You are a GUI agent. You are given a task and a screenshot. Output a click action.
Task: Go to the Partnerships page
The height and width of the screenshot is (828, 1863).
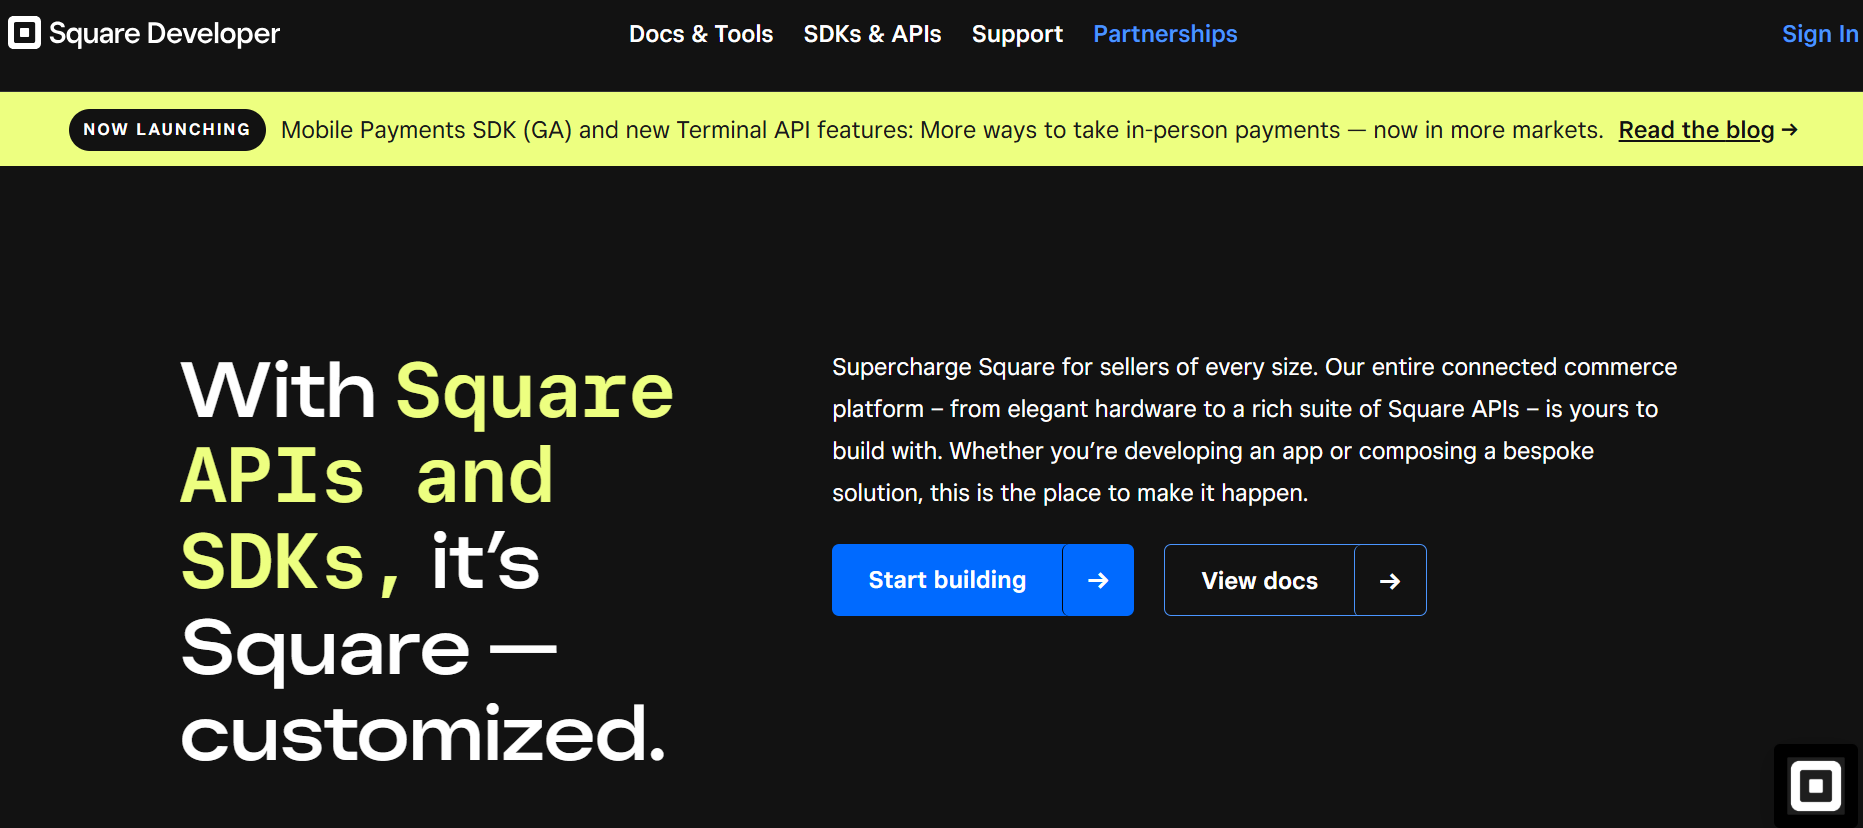(x=1165, y=34)
